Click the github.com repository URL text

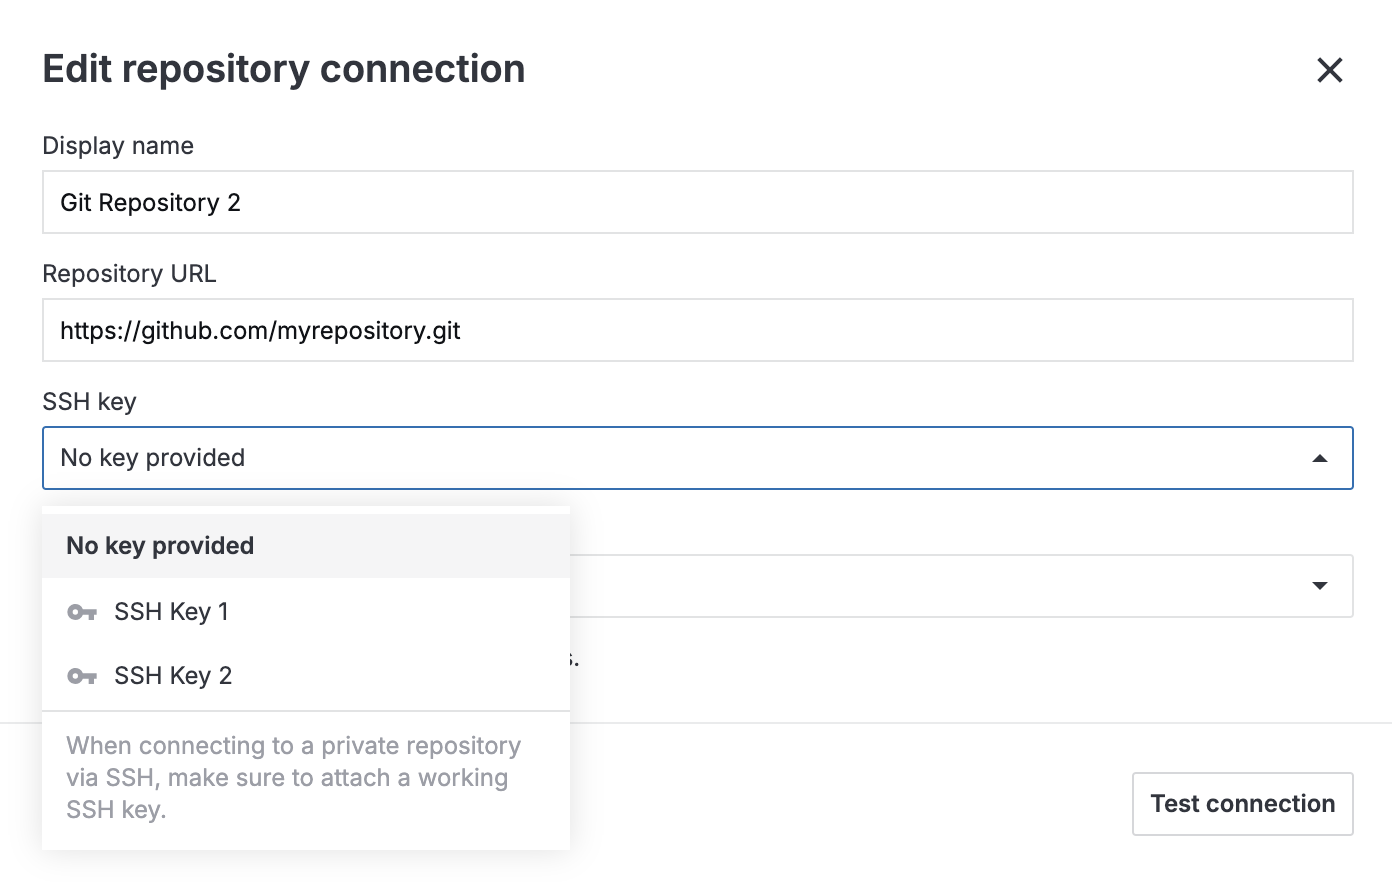(x=258, y=330)
